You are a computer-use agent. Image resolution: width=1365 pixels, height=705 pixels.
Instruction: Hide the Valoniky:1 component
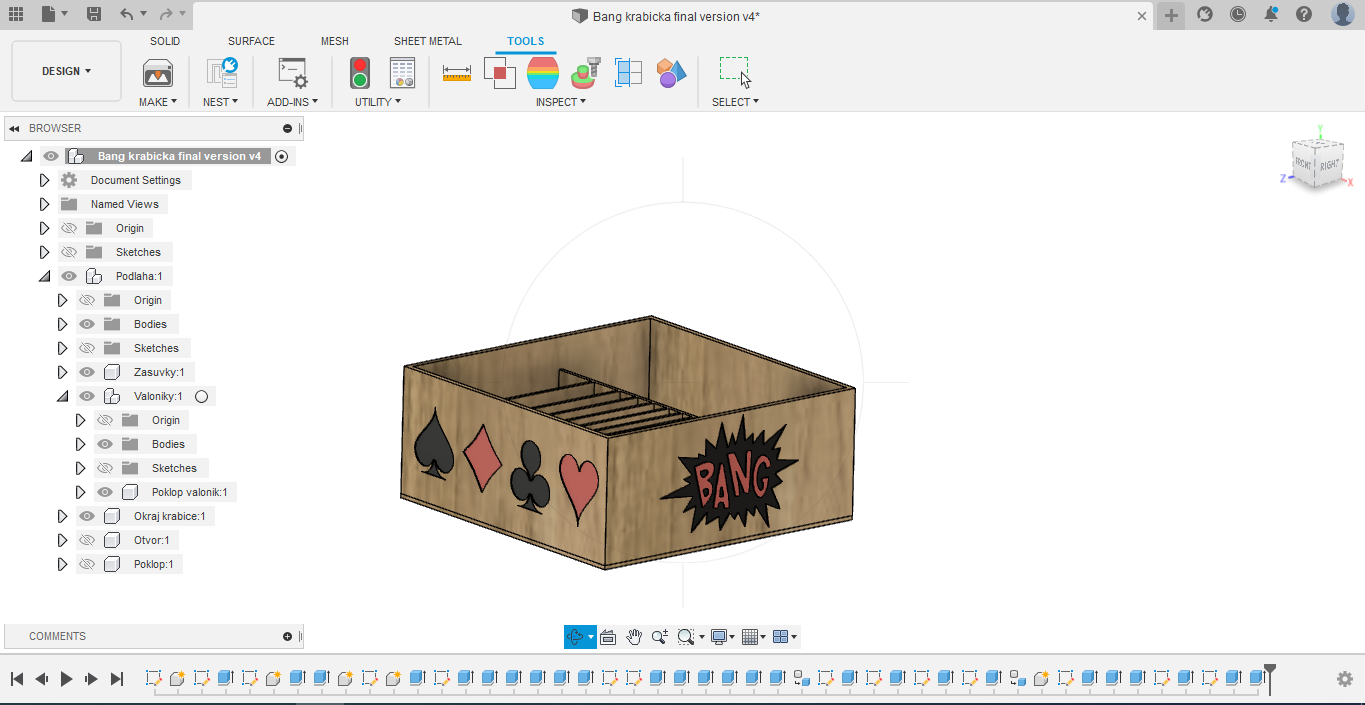tap(87, 396)
